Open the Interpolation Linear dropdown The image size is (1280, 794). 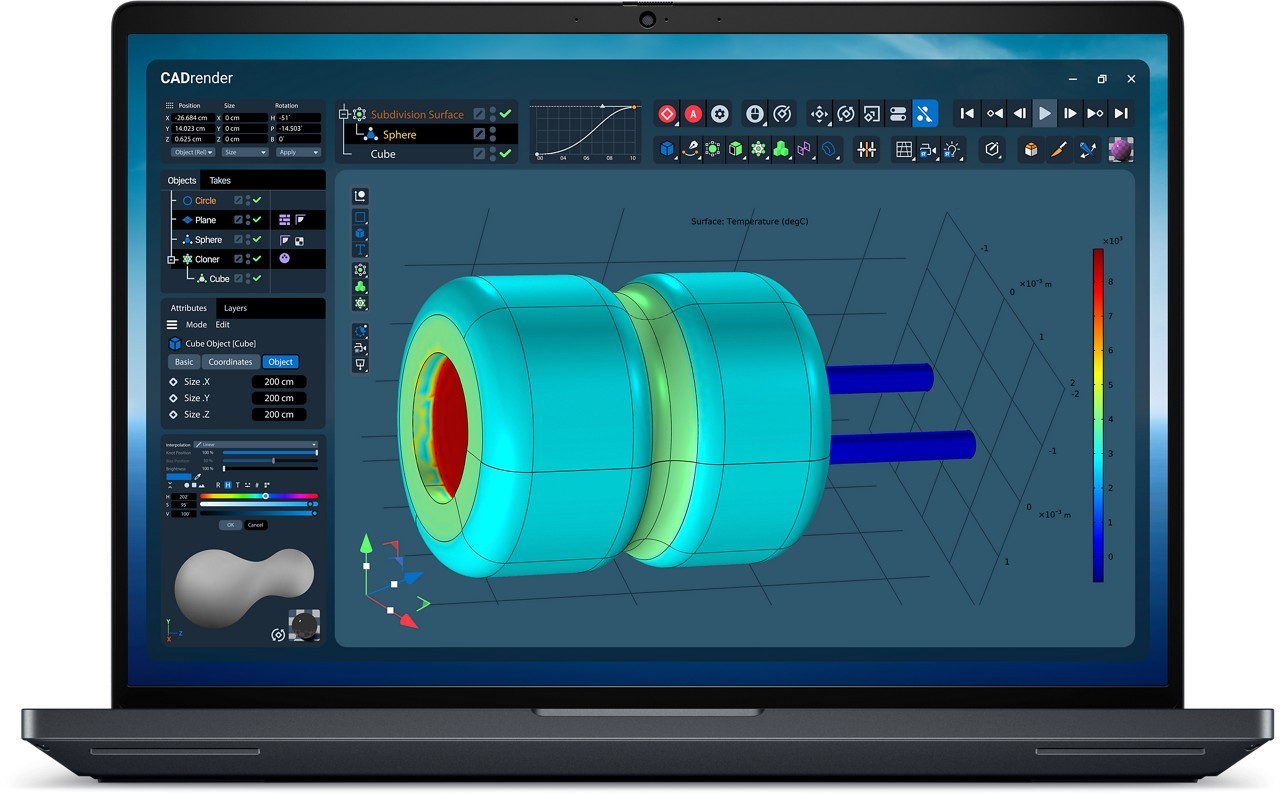pyautogui.click(x=256, y=444)
